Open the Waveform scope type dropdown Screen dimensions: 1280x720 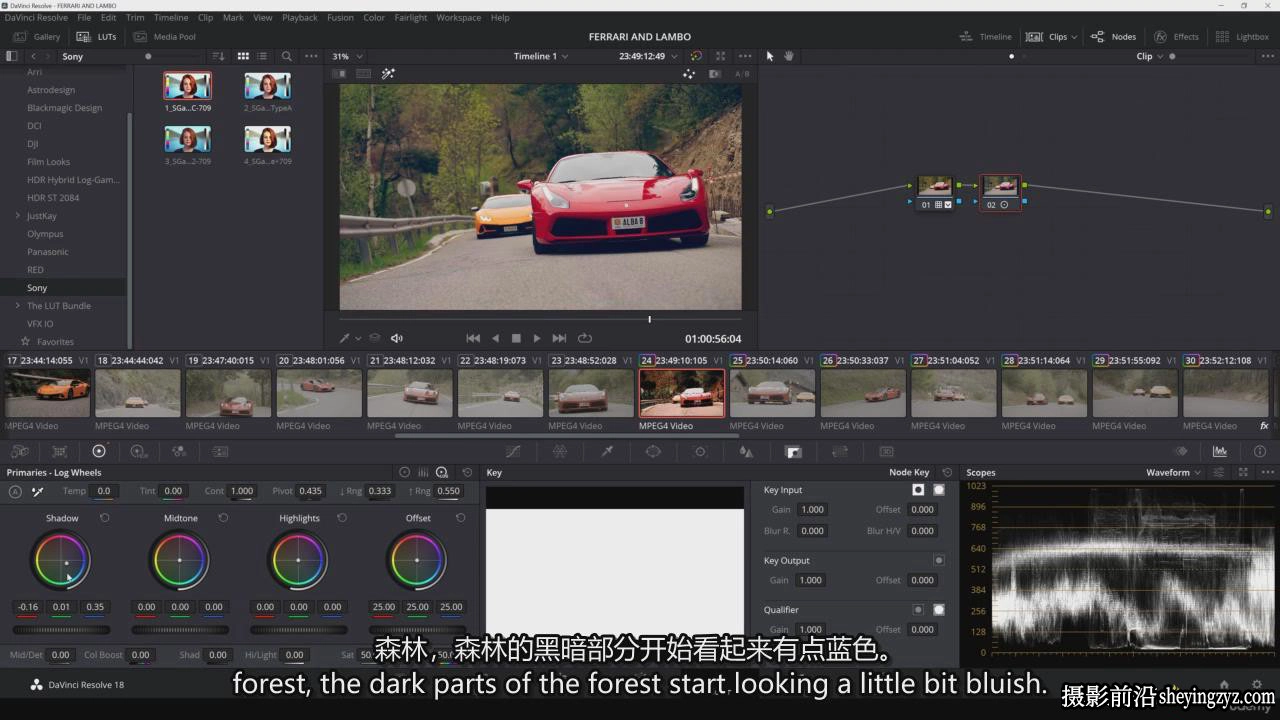coord(1173,472)
